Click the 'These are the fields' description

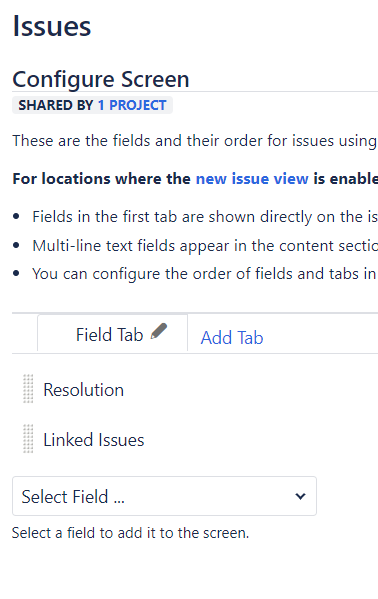pos(195,141)
